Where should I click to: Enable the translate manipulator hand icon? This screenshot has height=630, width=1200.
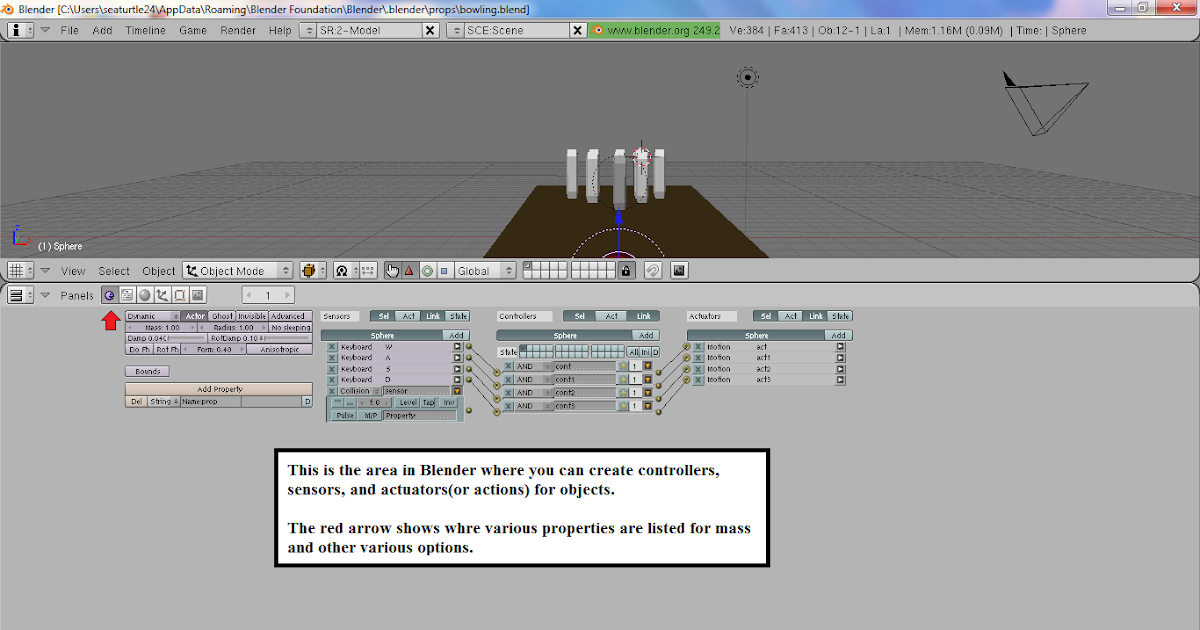point(392,270)
